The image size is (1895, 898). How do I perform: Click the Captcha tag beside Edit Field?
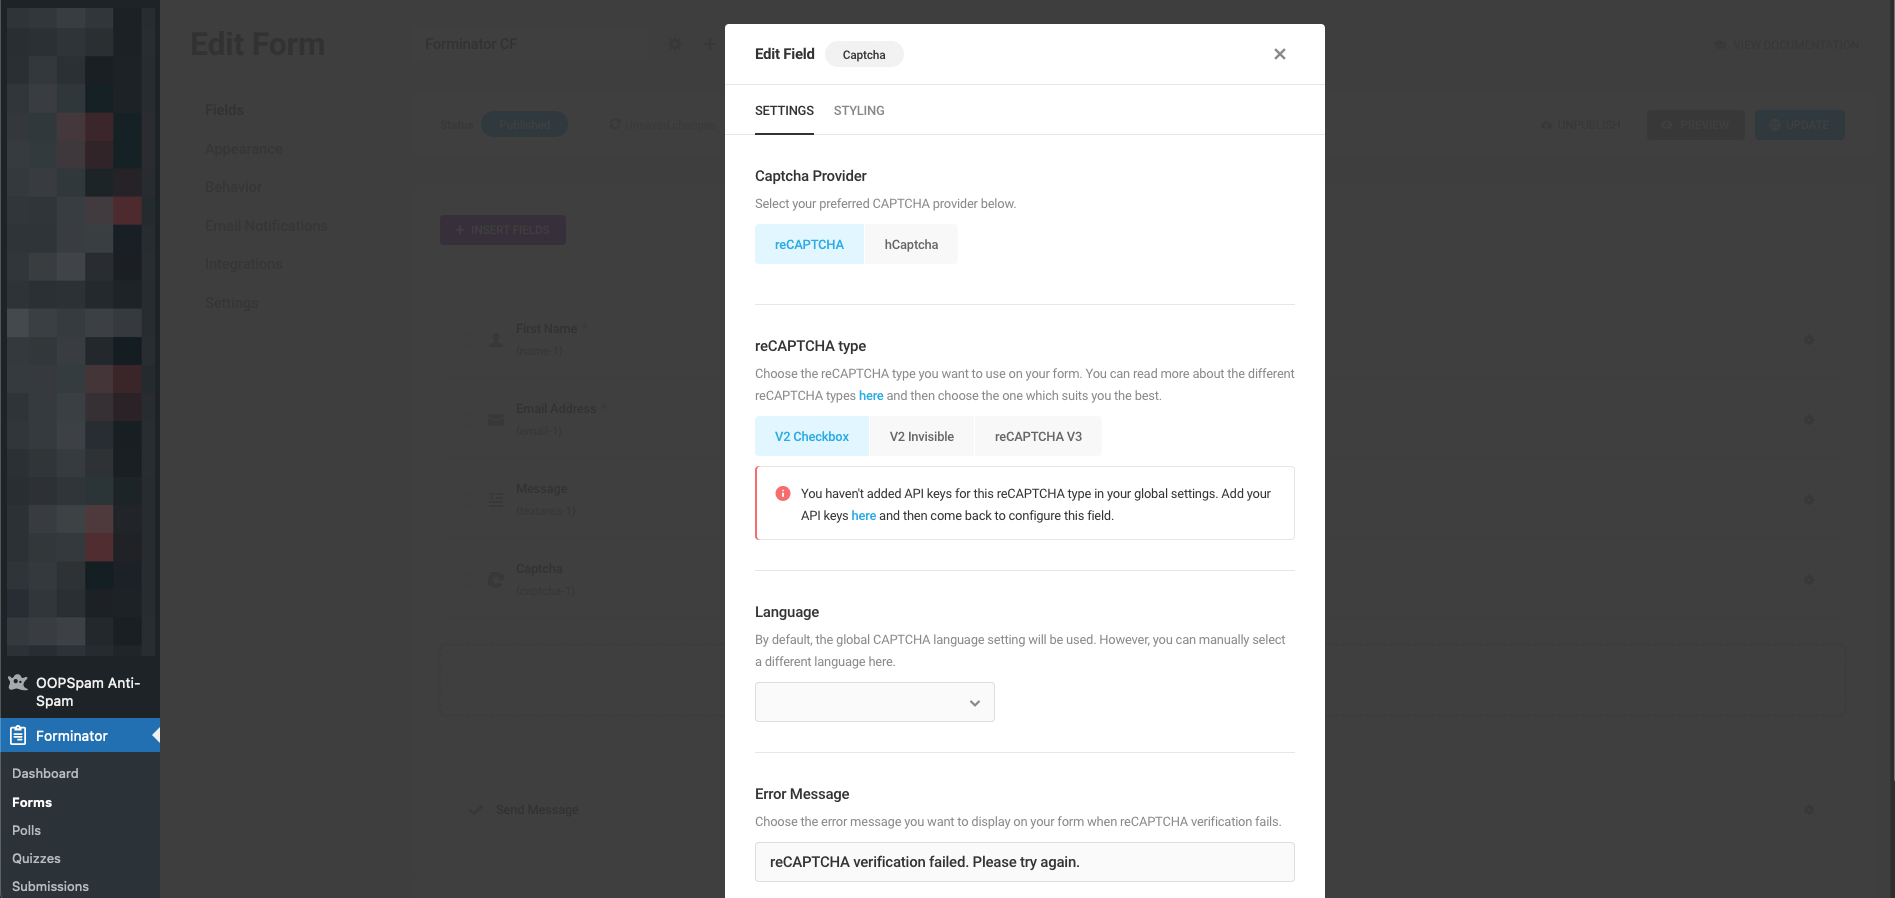[864, 55]
